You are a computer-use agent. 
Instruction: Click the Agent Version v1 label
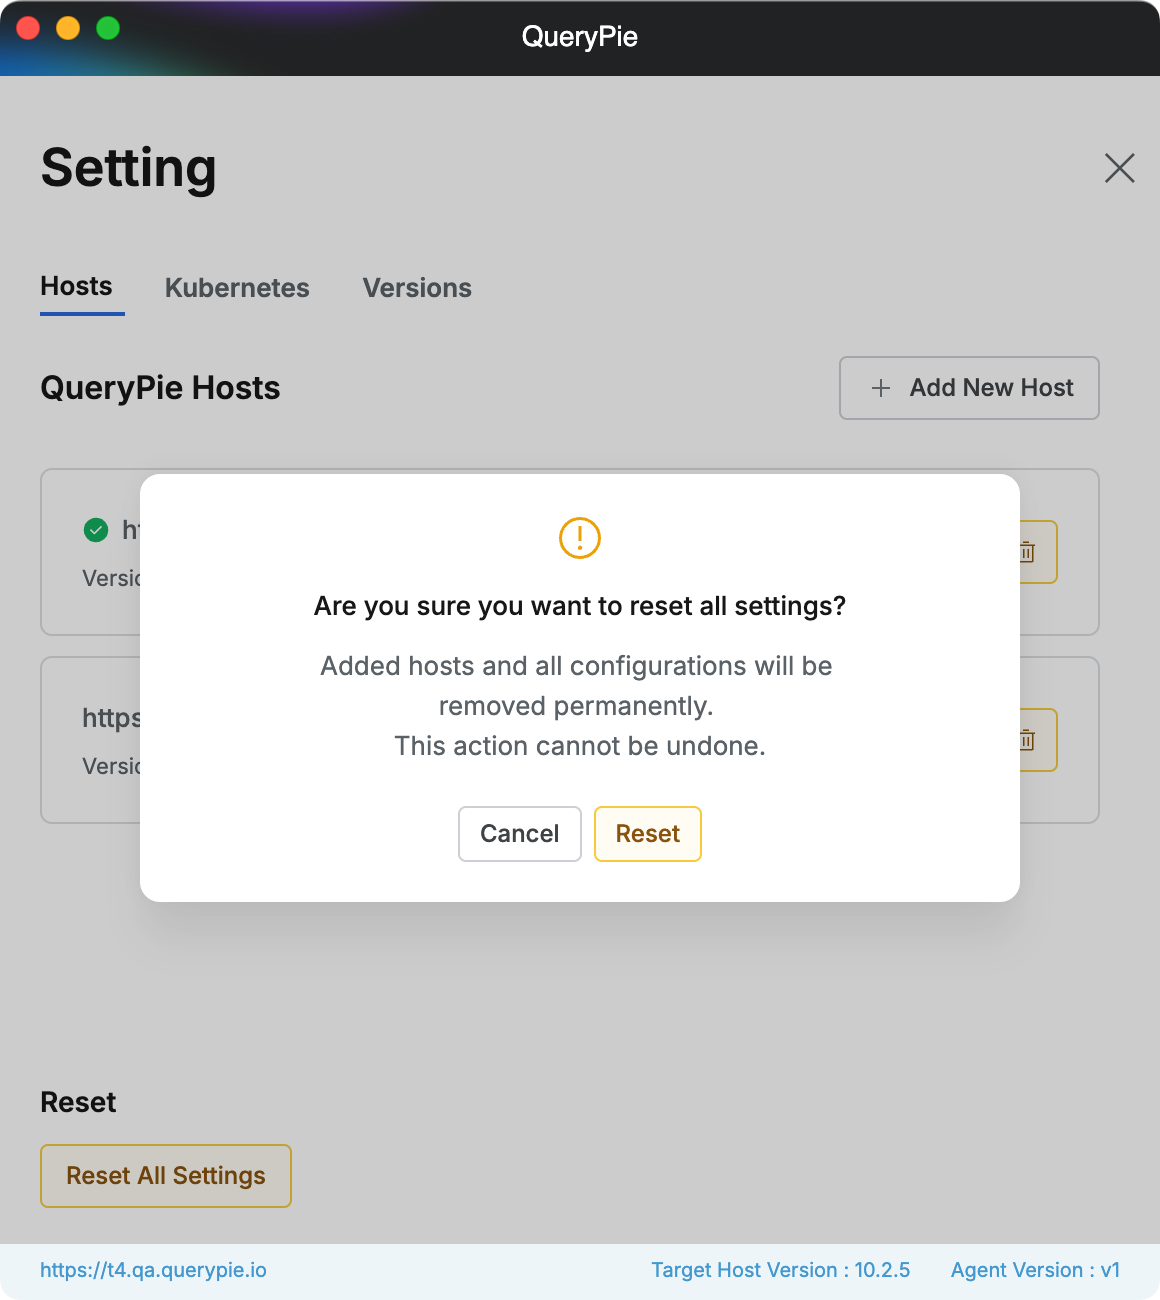pos(1035,1270)
